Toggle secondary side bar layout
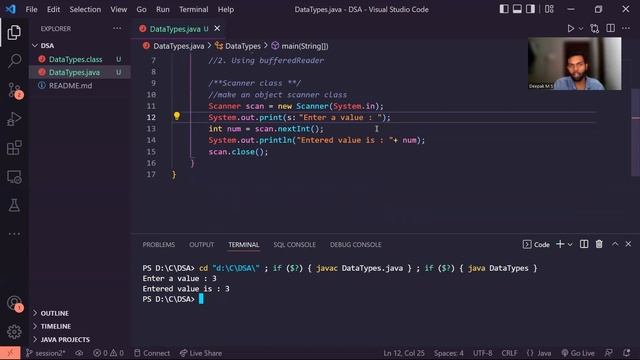 [x=530, y=9]
